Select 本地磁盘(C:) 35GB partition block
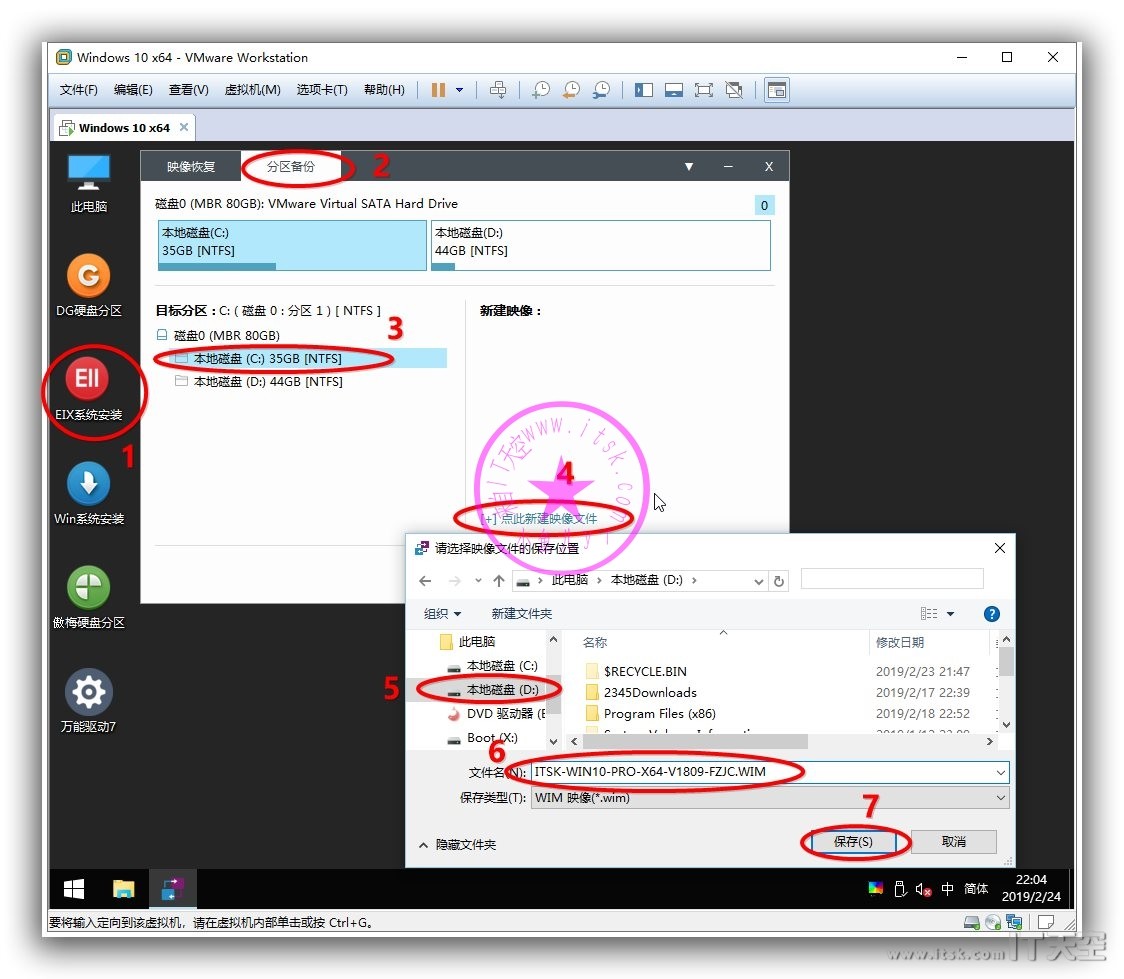Image resolution: width=1124 pixels, height=979 pixels. pyautogui.click(x=292, y=245)
